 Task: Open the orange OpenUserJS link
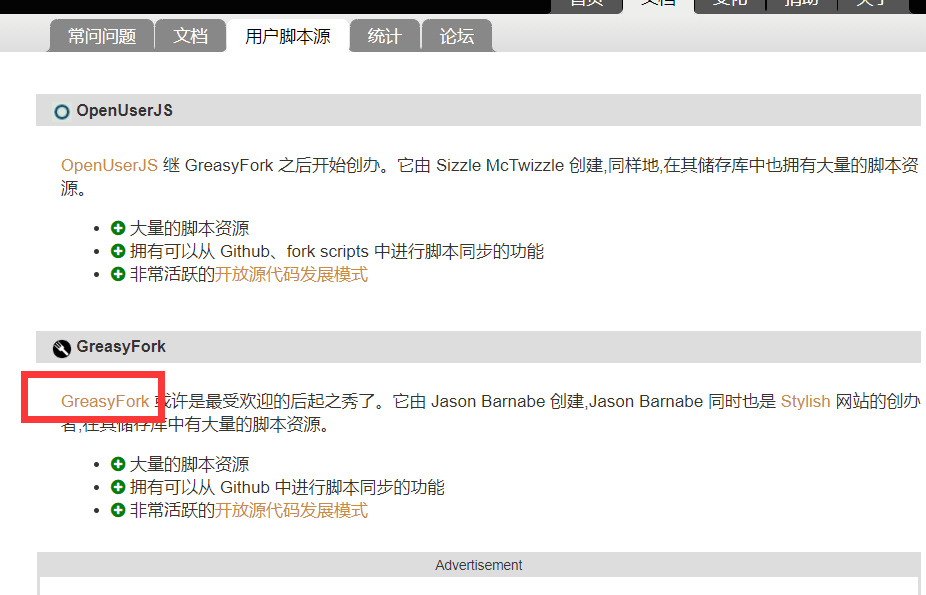pos(109,165)
